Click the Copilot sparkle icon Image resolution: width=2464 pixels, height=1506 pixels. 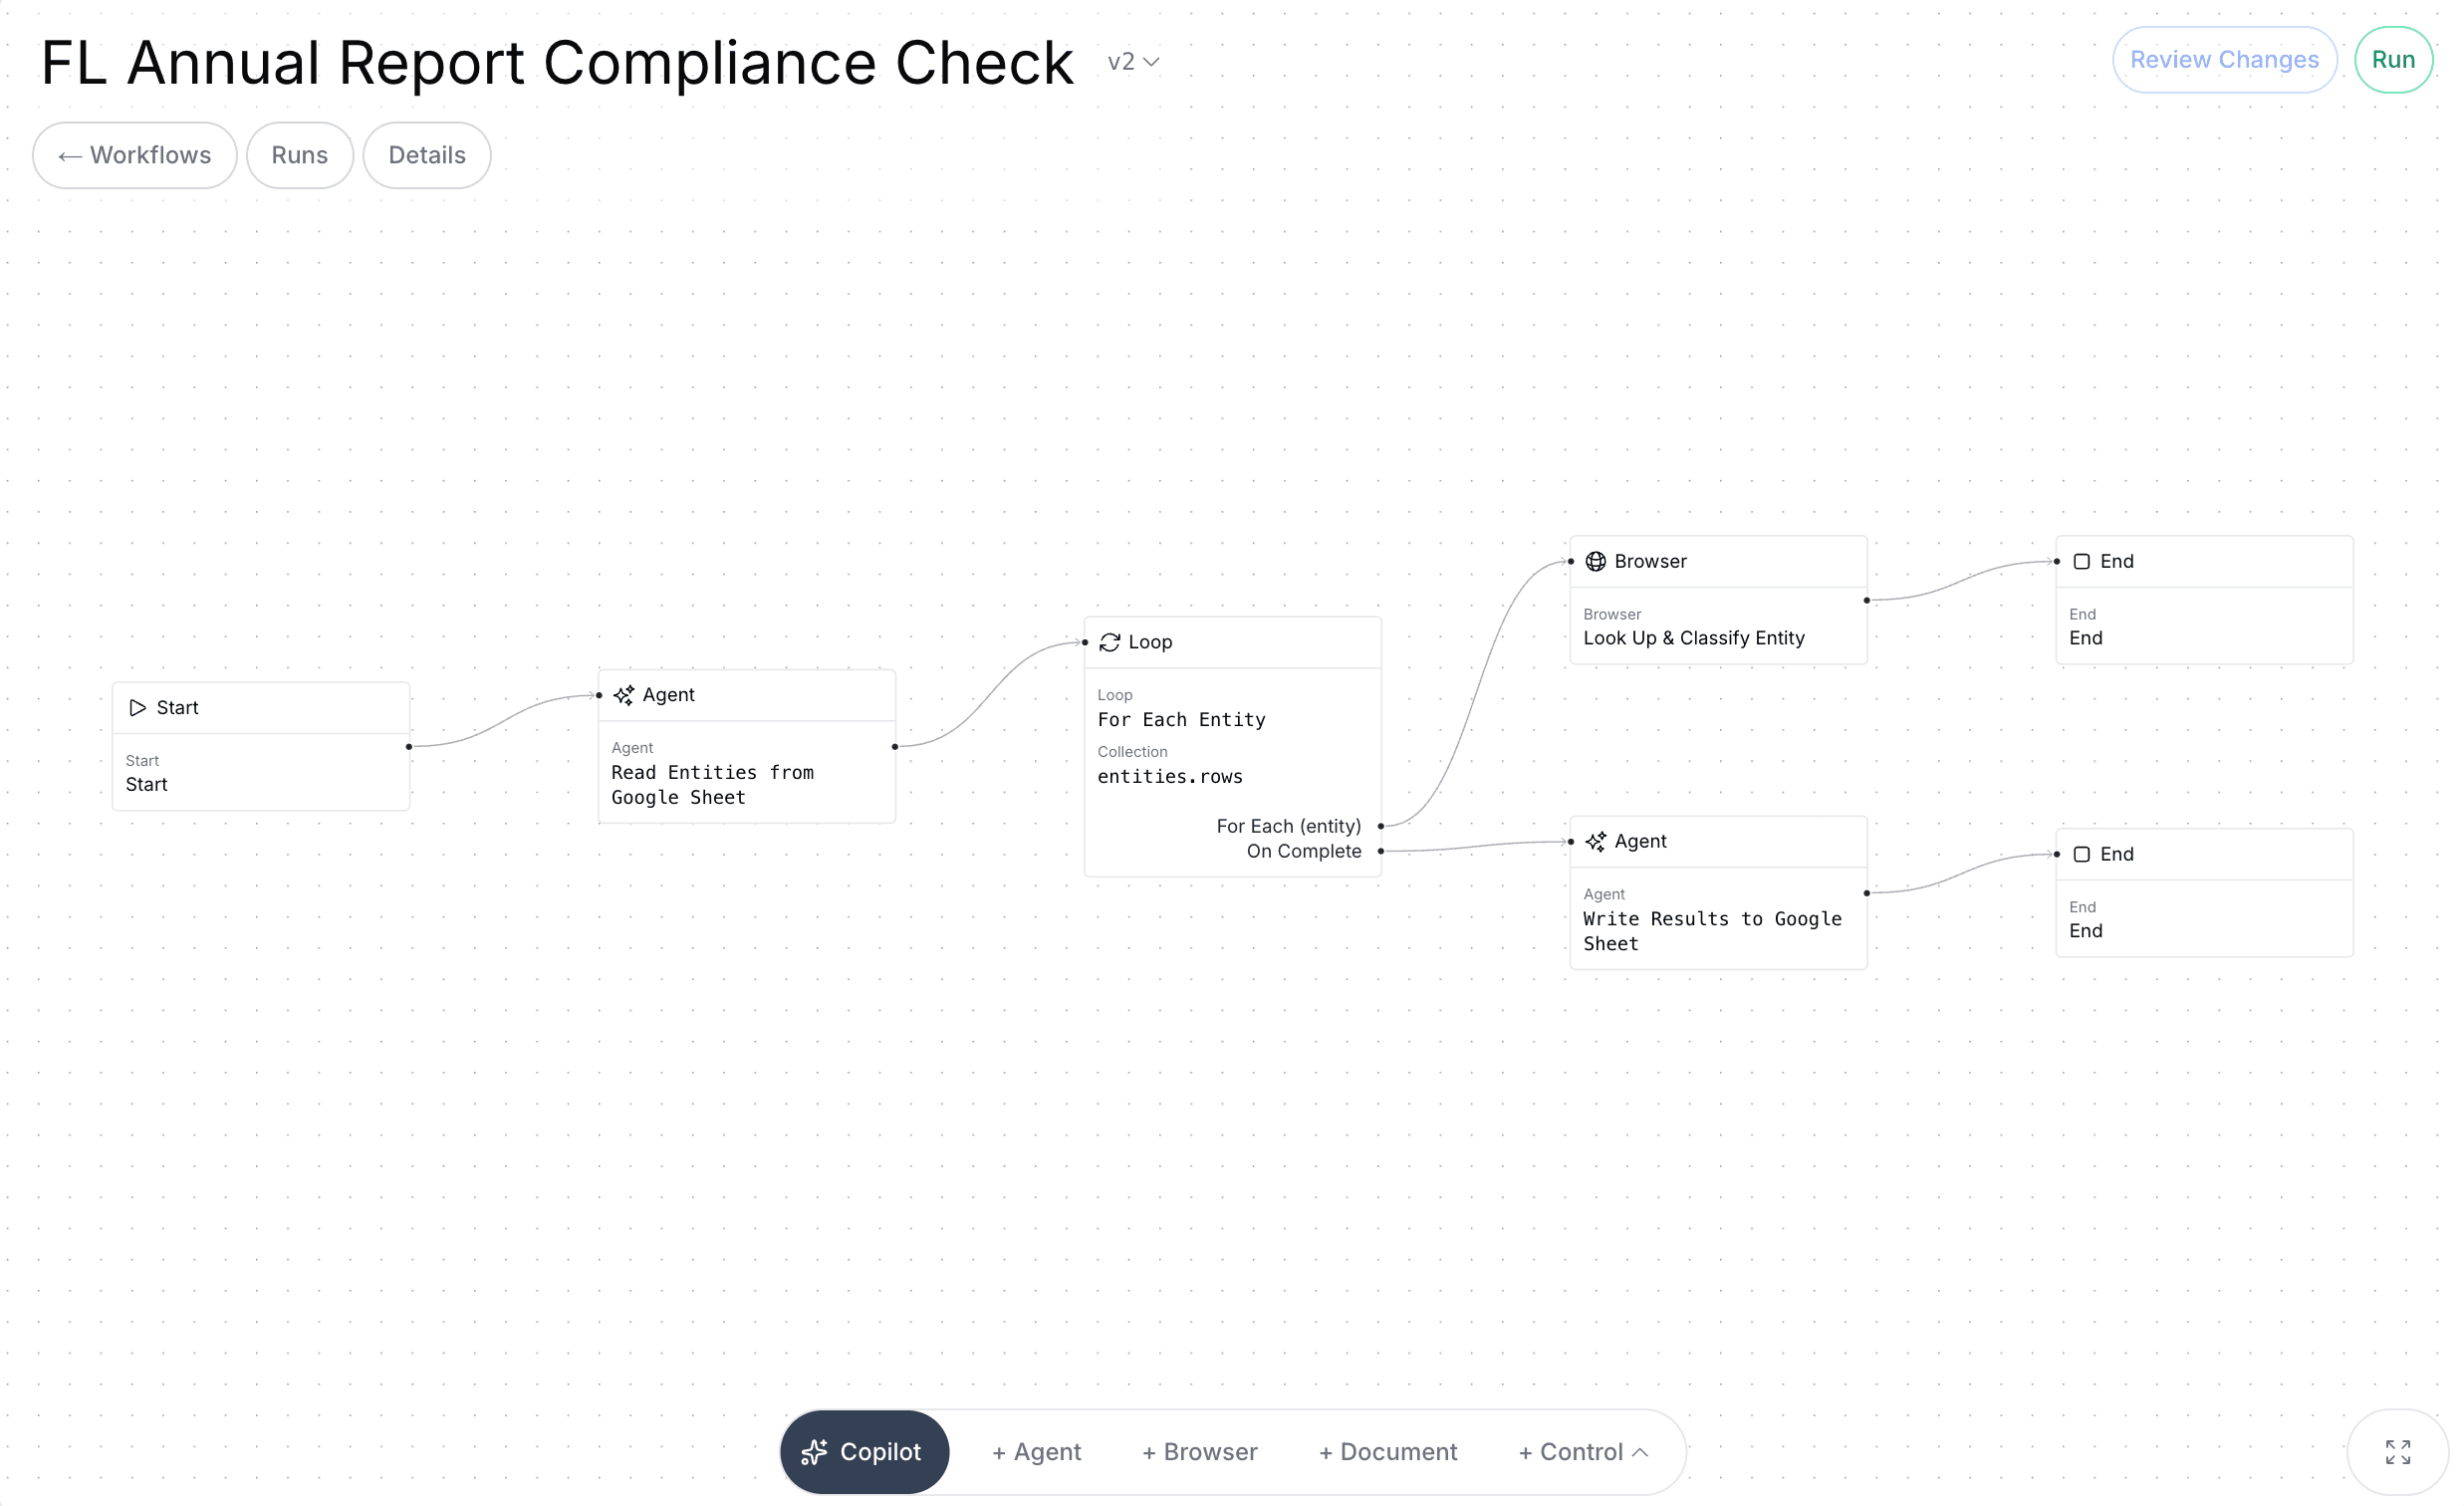(817, 1451)
